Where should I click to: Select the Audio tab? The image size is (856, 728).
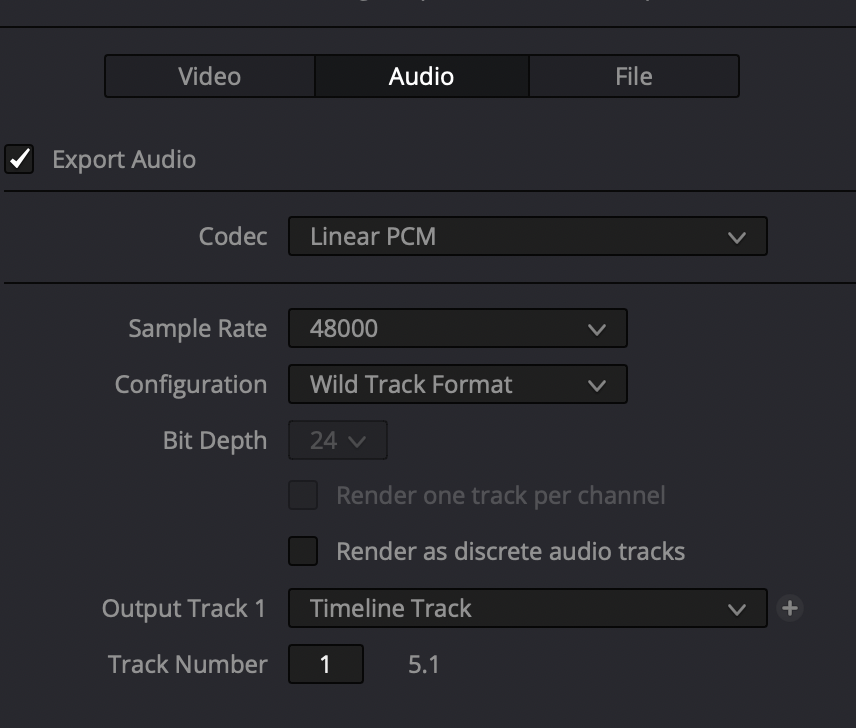[x=421, y=76]
